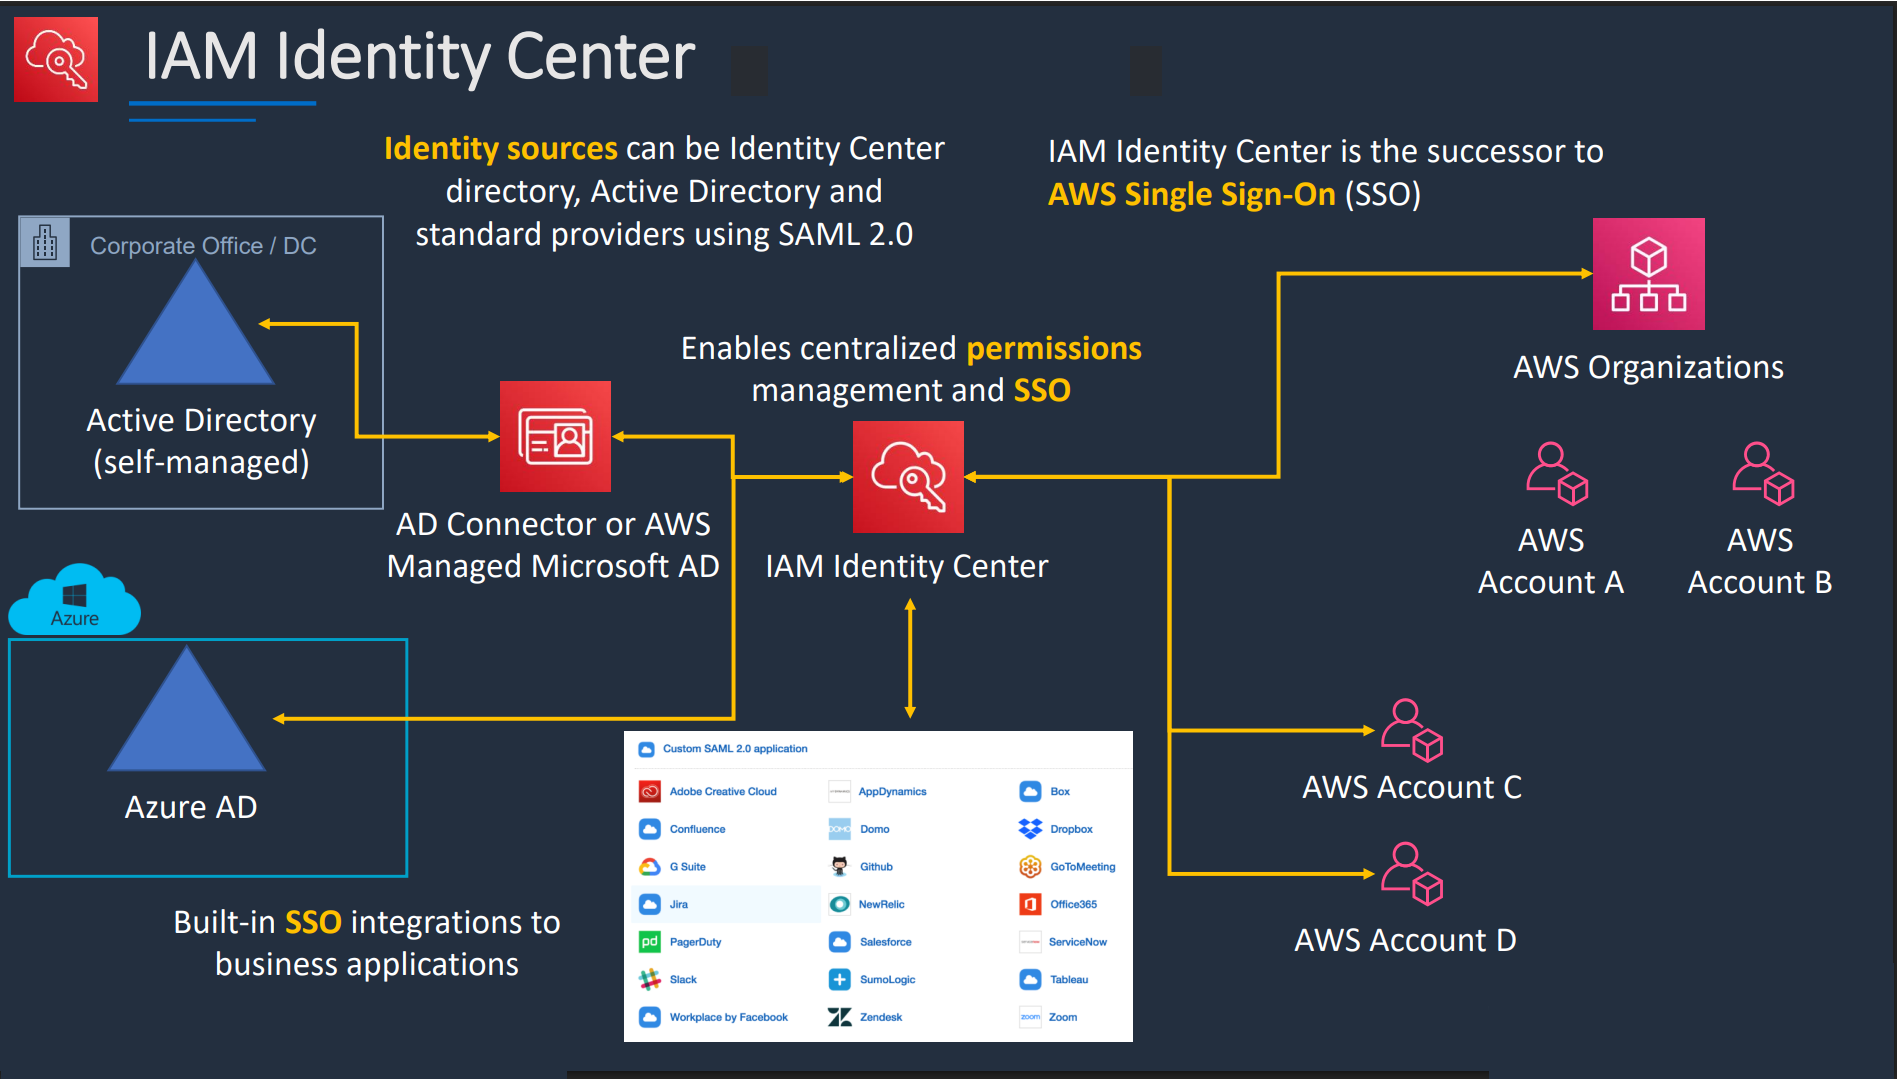Viewport: 1898px width, 1079px height.
Task: Click the "AWS Account D" label
Action: (1405, 941)
